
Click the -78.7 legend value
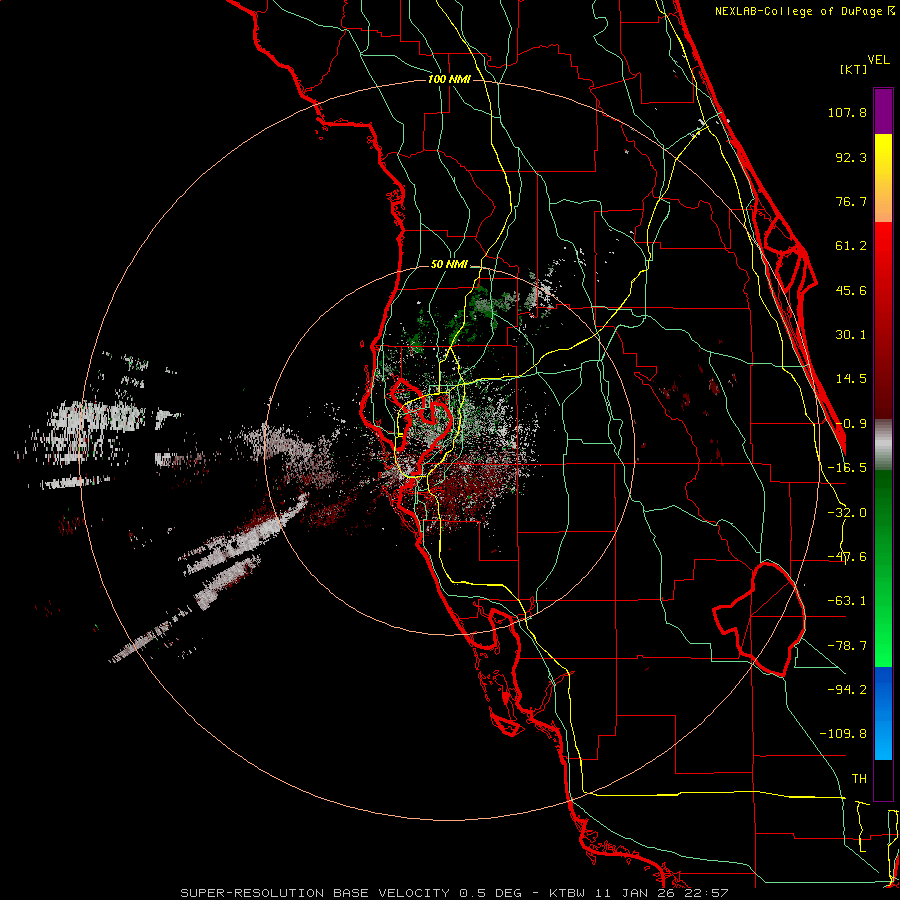[847, 646]
